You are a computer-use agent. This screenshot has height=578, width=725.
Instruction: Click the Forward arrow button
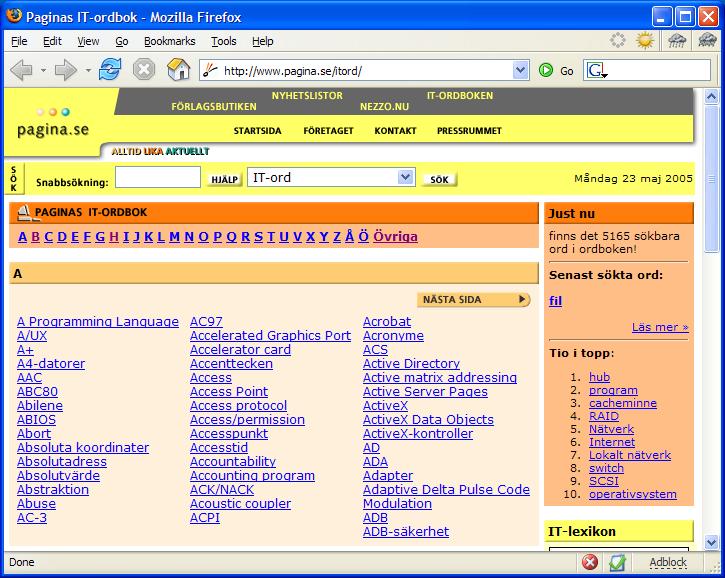point(66,71)
